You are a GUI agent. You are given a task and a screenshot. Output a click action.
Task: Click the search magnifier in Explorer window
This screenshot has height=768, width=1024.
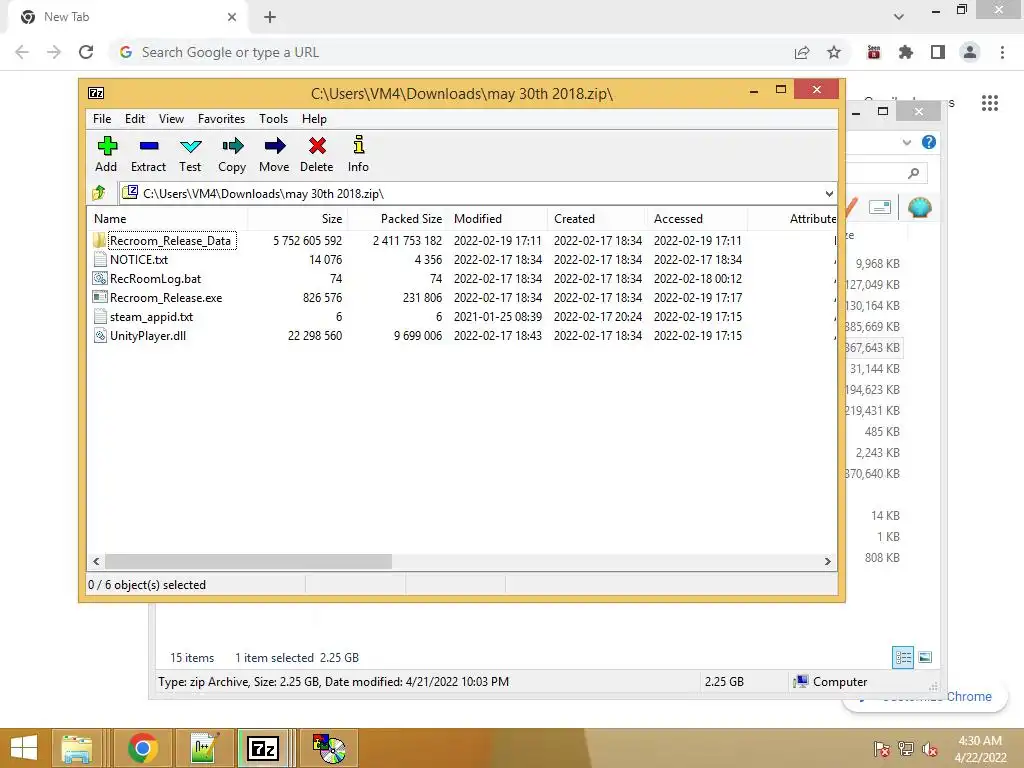914,173
